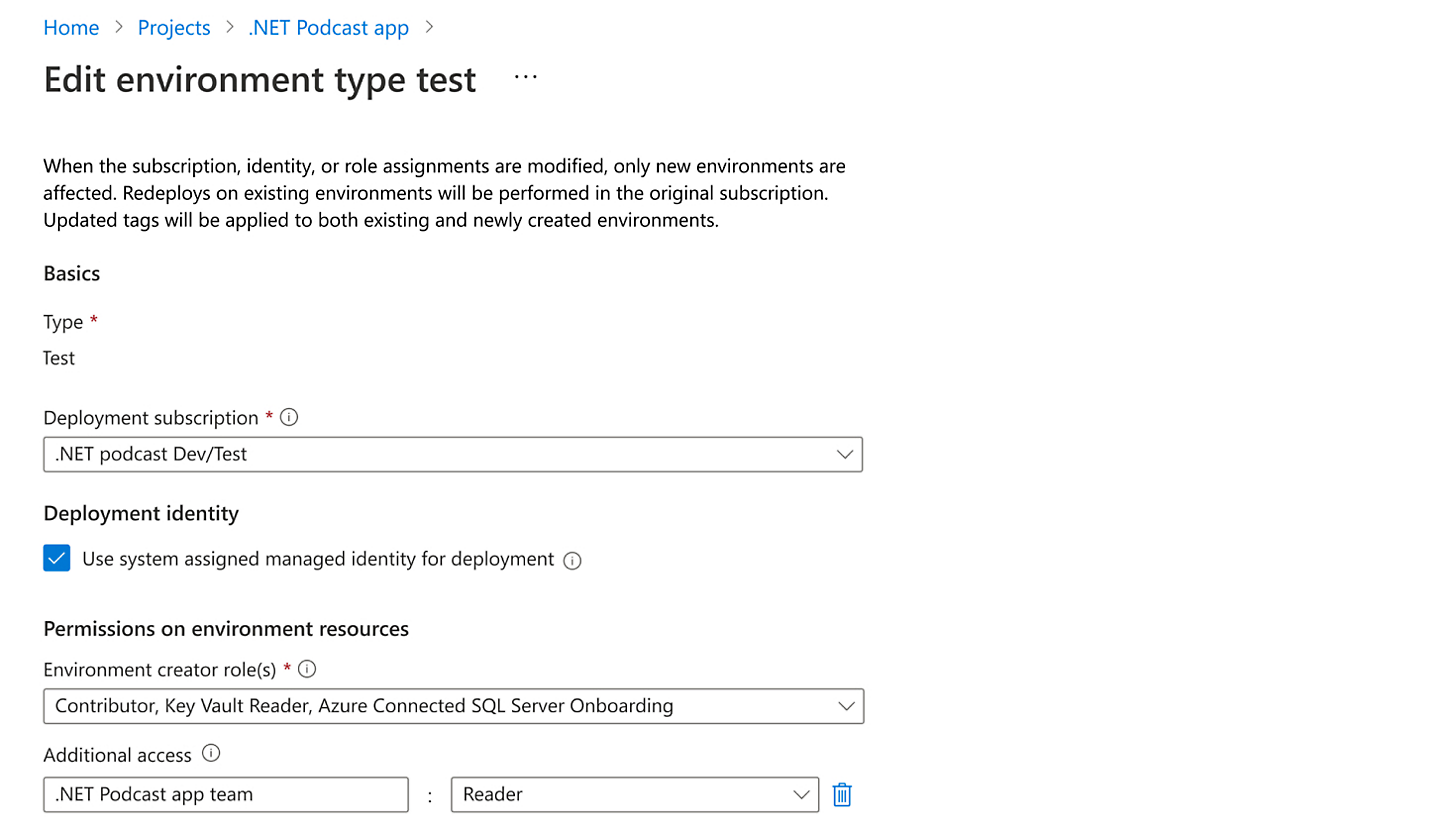Open the Reader role dropdown
The width and height of the screenshot is (1454, 821).
point(620,795)
